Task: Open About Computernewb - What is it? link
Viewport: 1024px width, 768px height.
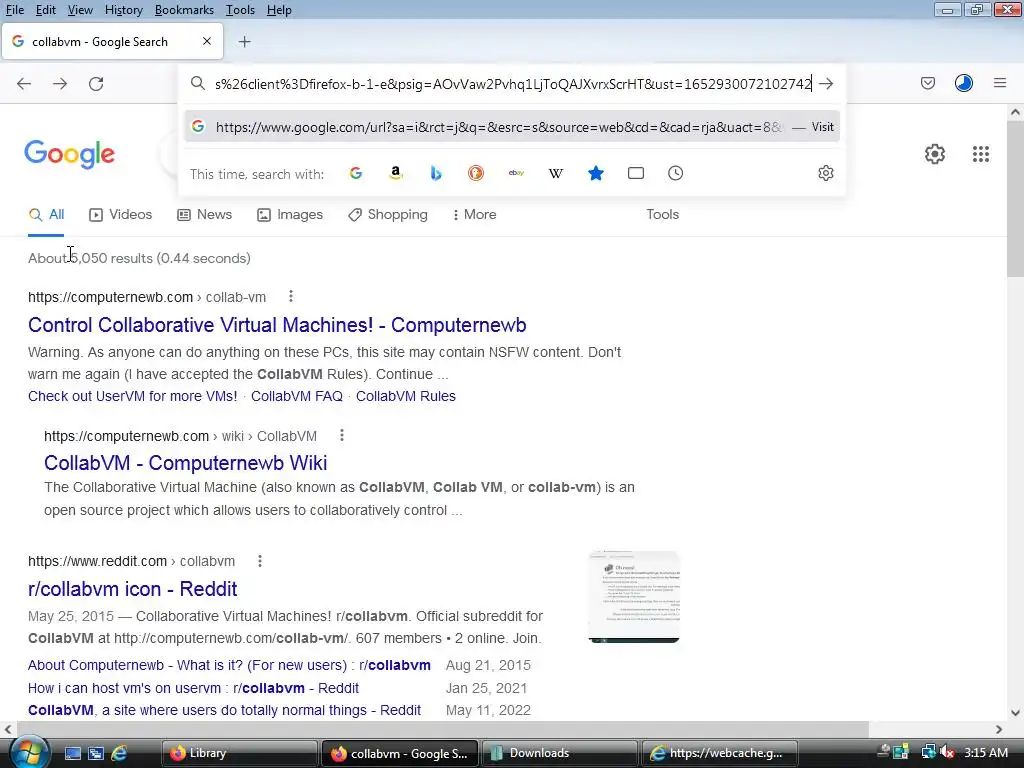Action: coord(229,665)
